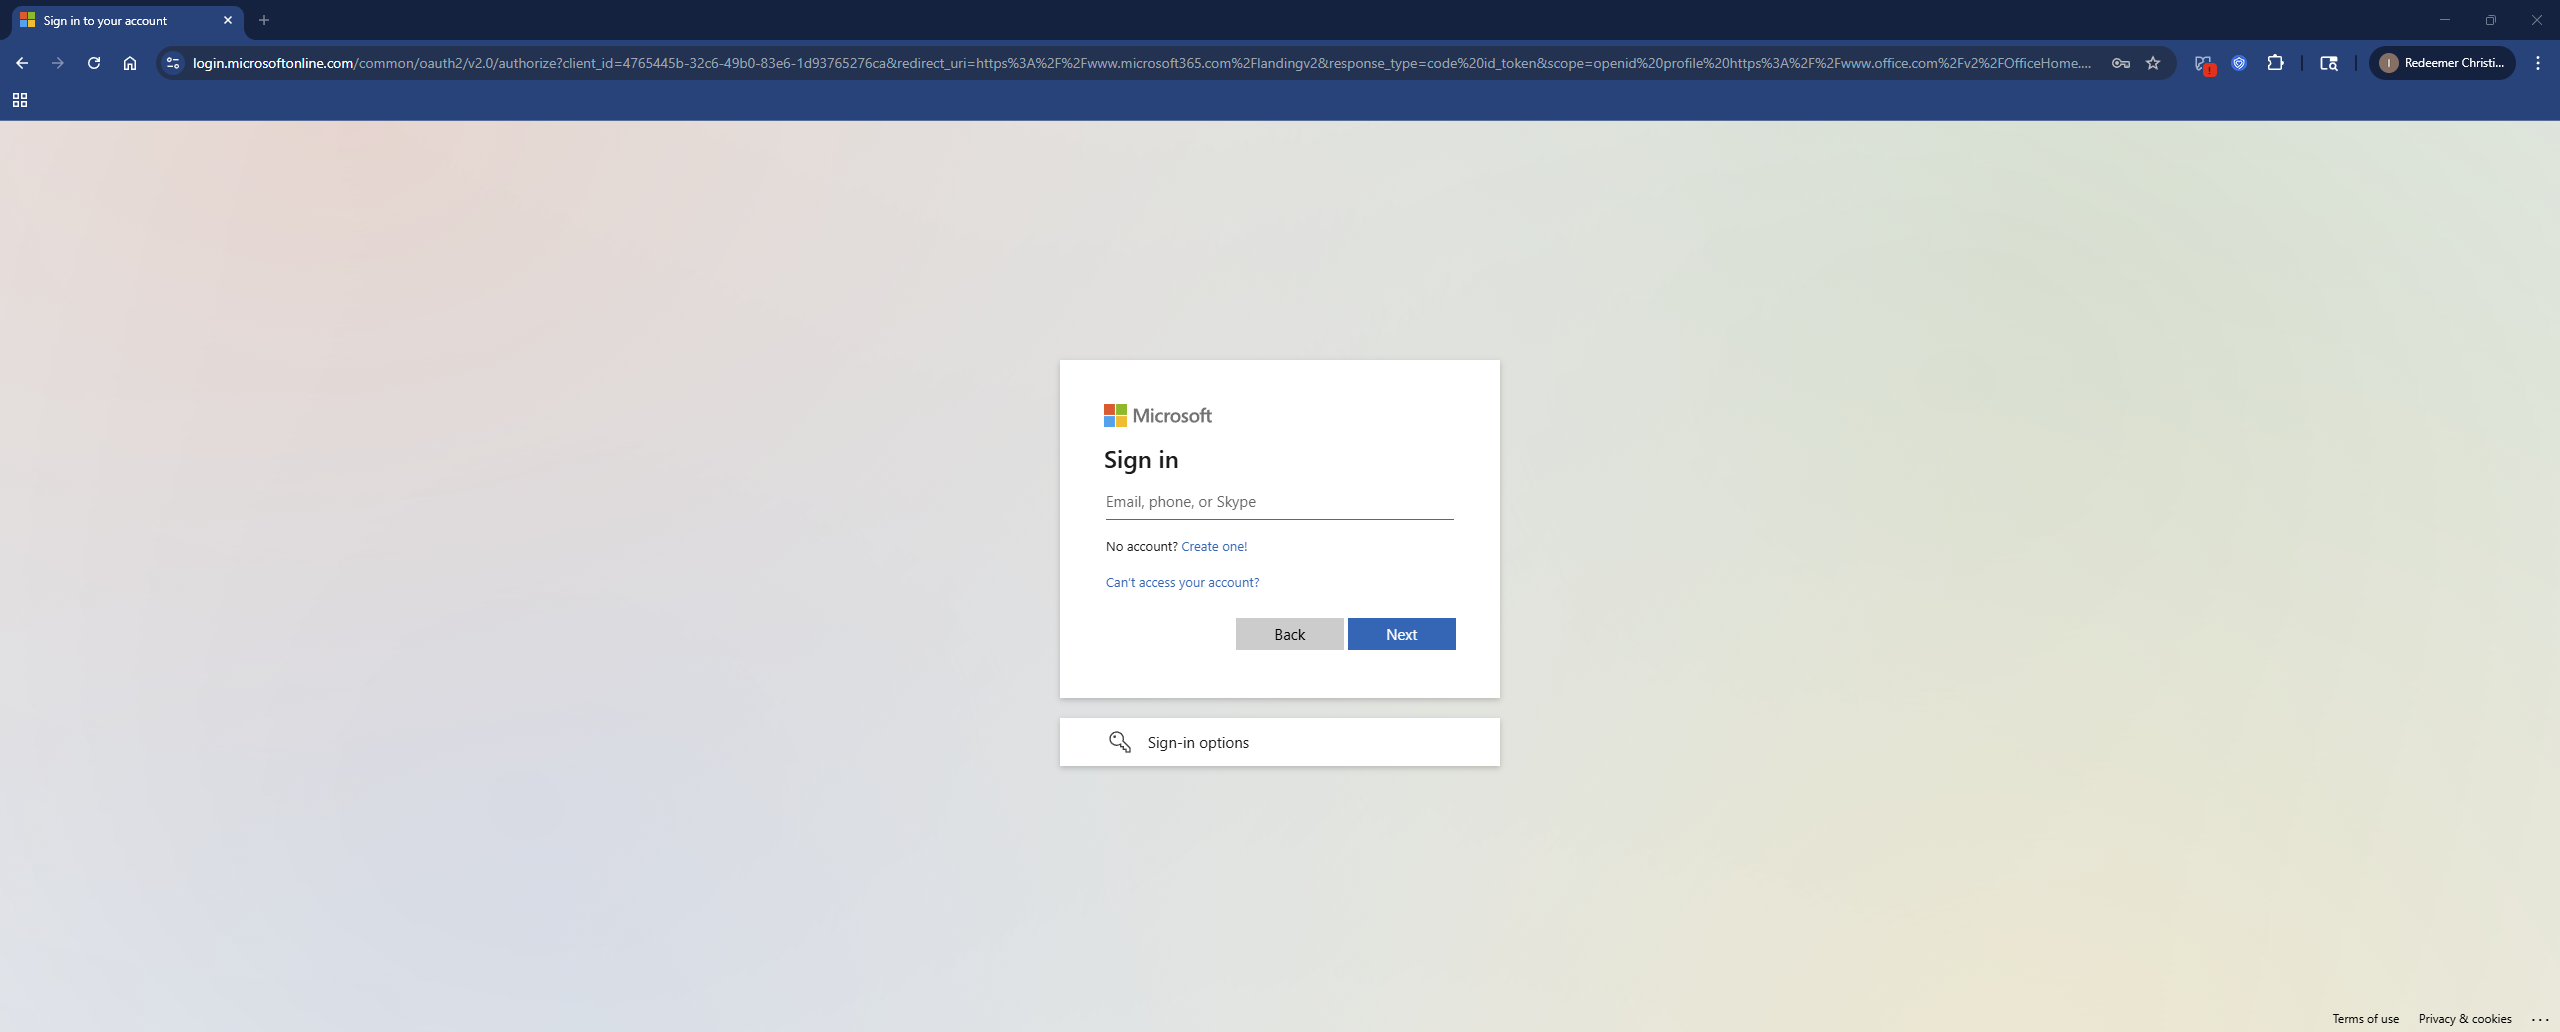Open the extension with red alert badge
Viewport: 2560px width, 1032px height.
coord(2204,64)
